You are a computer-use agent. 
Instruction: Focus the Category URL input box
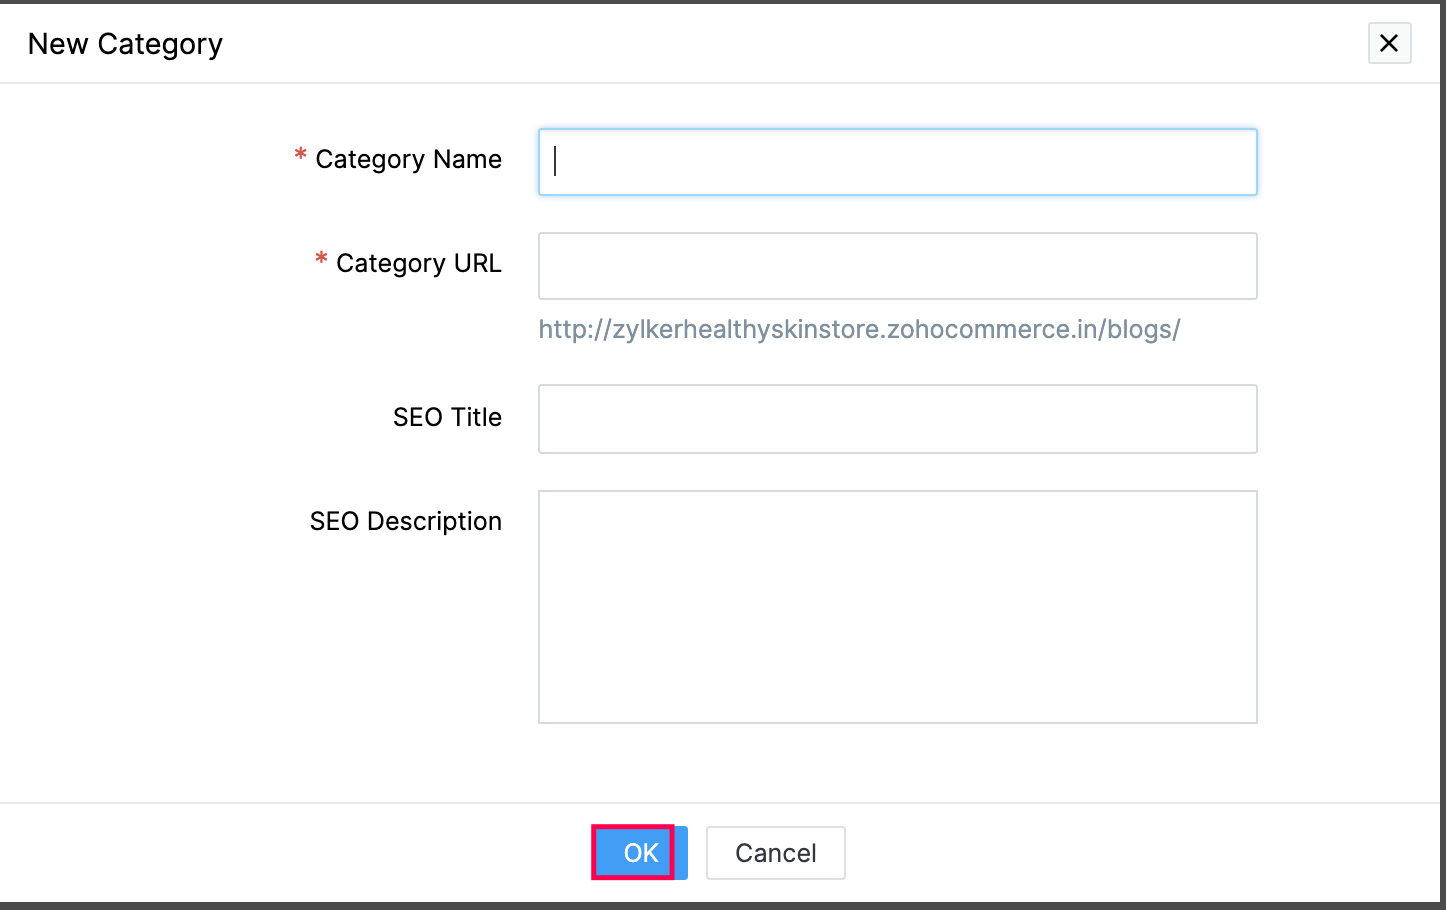pos(897,266)
